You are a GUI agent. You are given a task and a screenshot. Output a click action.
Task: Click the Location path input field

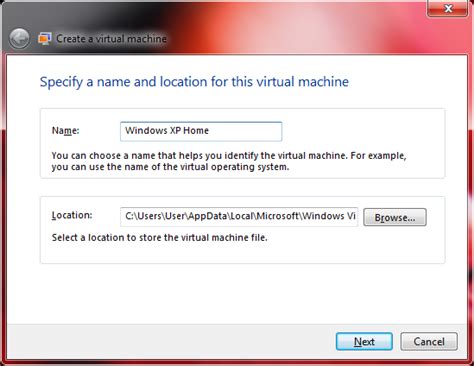point(239,217)
